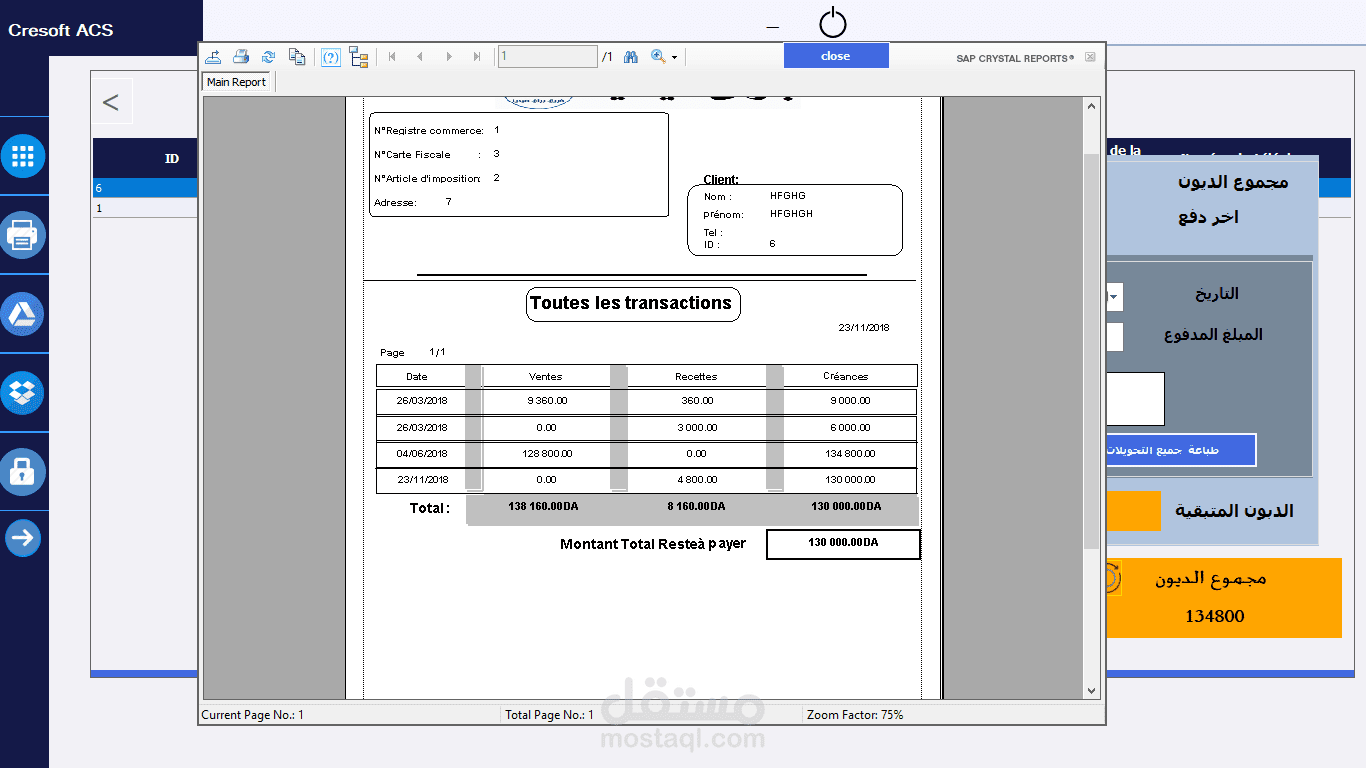
Task: Click the power icon at top
Action: [x=832, y=22]
